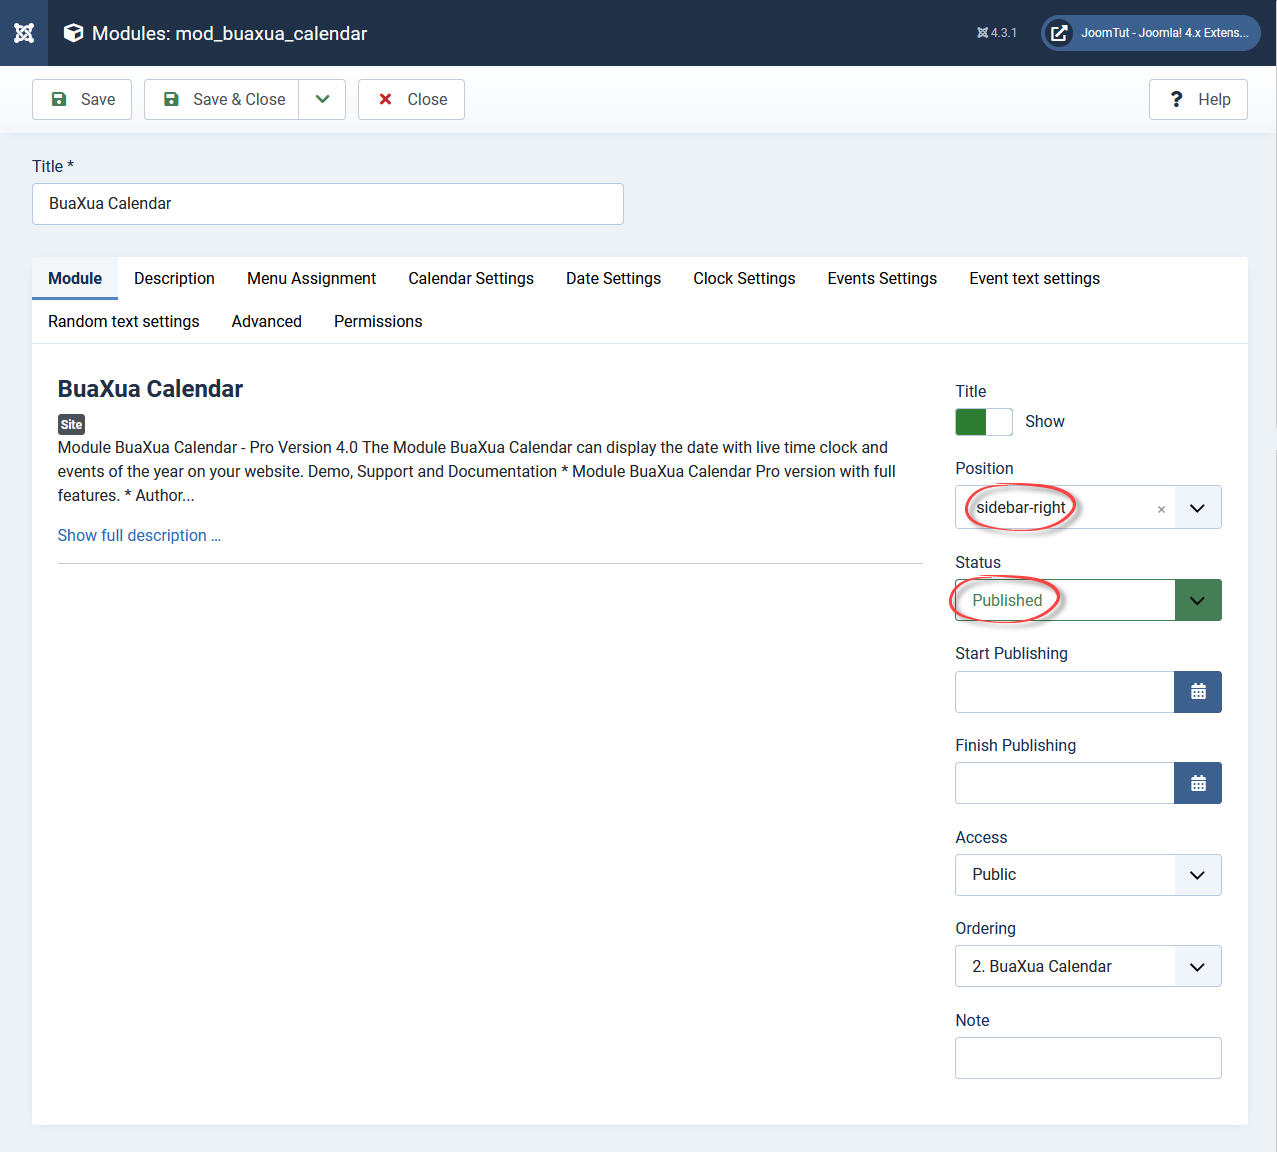Screen dimensions: 1277x1152
Task: Switch to the Module tab
Action: 75,278
